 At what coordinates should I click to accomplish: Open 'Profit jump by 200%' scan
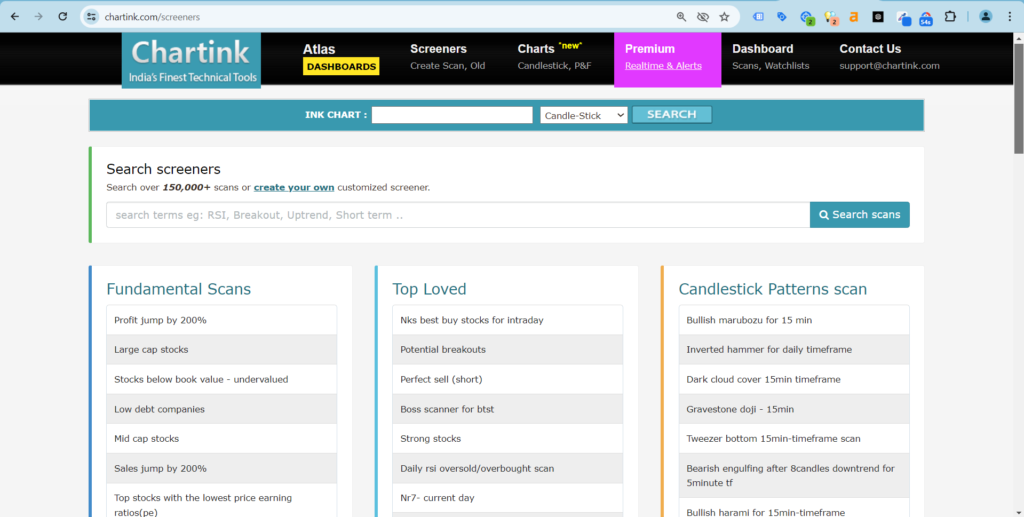point(221,320)
